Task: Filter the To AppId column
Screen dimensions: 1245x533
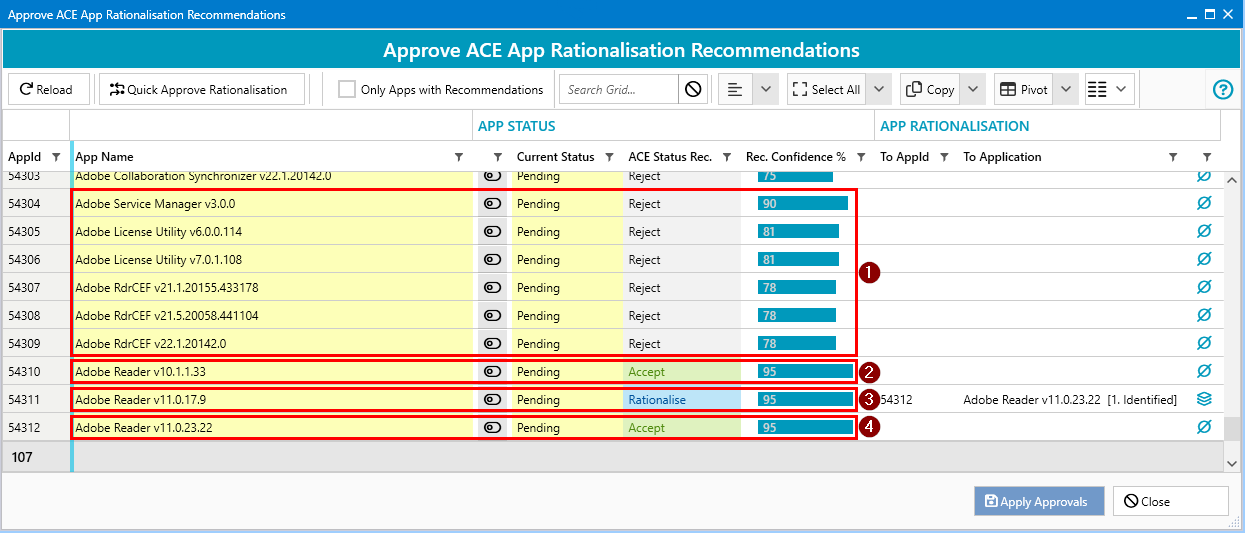Action: point(944,157)
